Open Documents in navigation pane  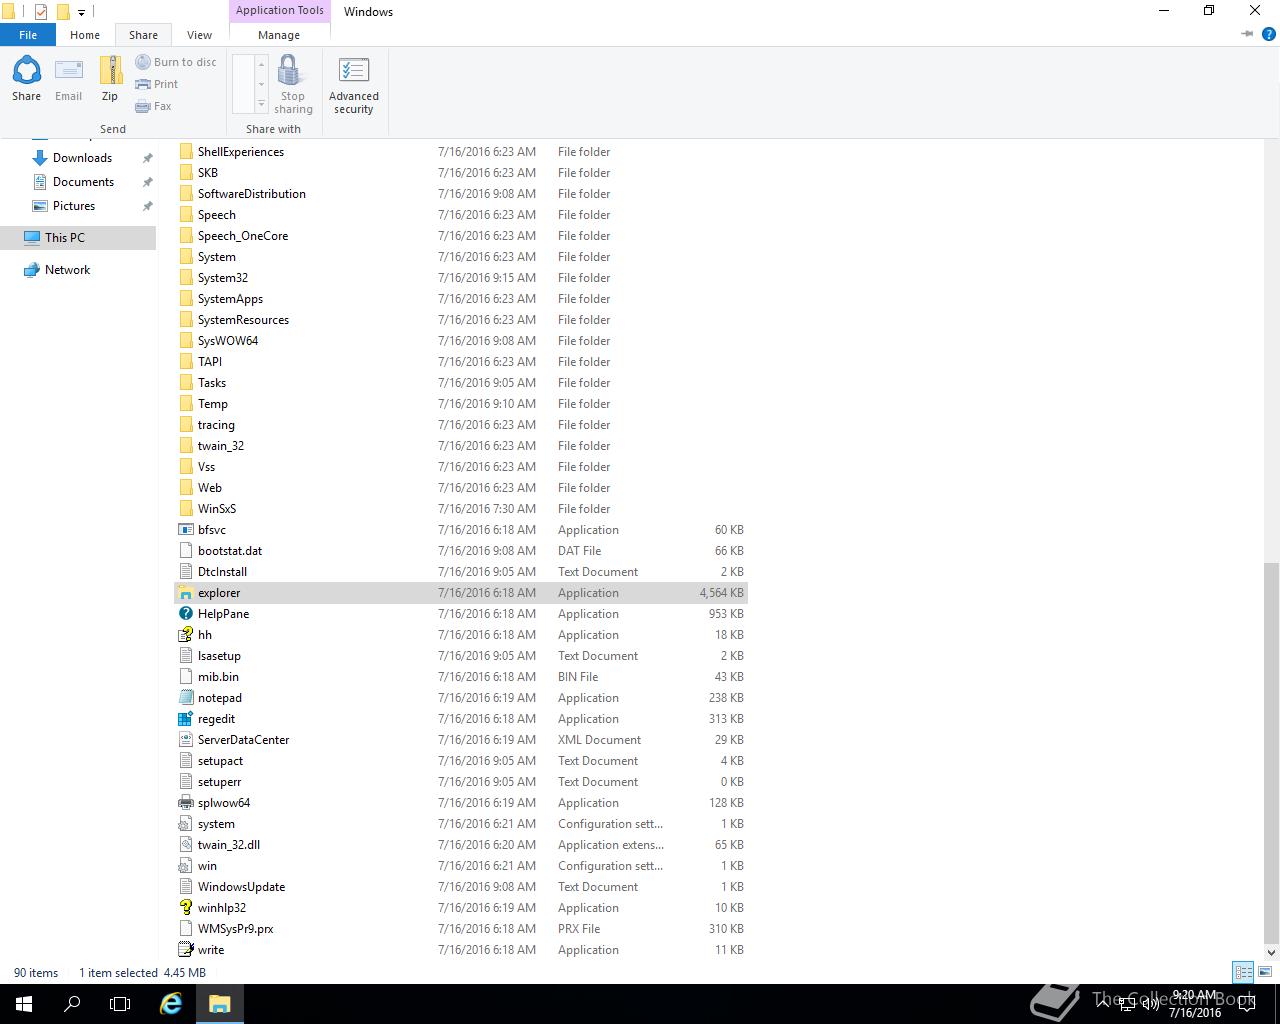[83, 182]
